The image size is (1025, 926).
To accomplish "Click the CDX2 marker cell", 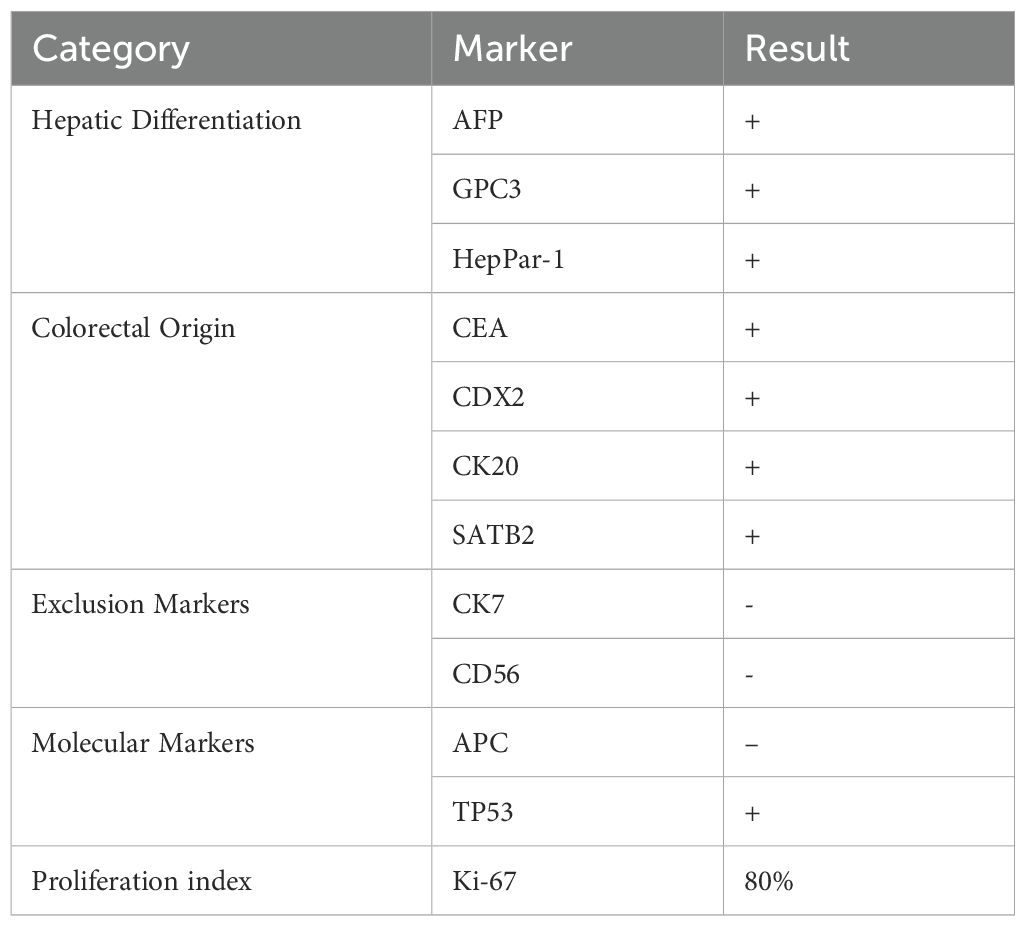I will pyautogui.click(x=489, y=397).
